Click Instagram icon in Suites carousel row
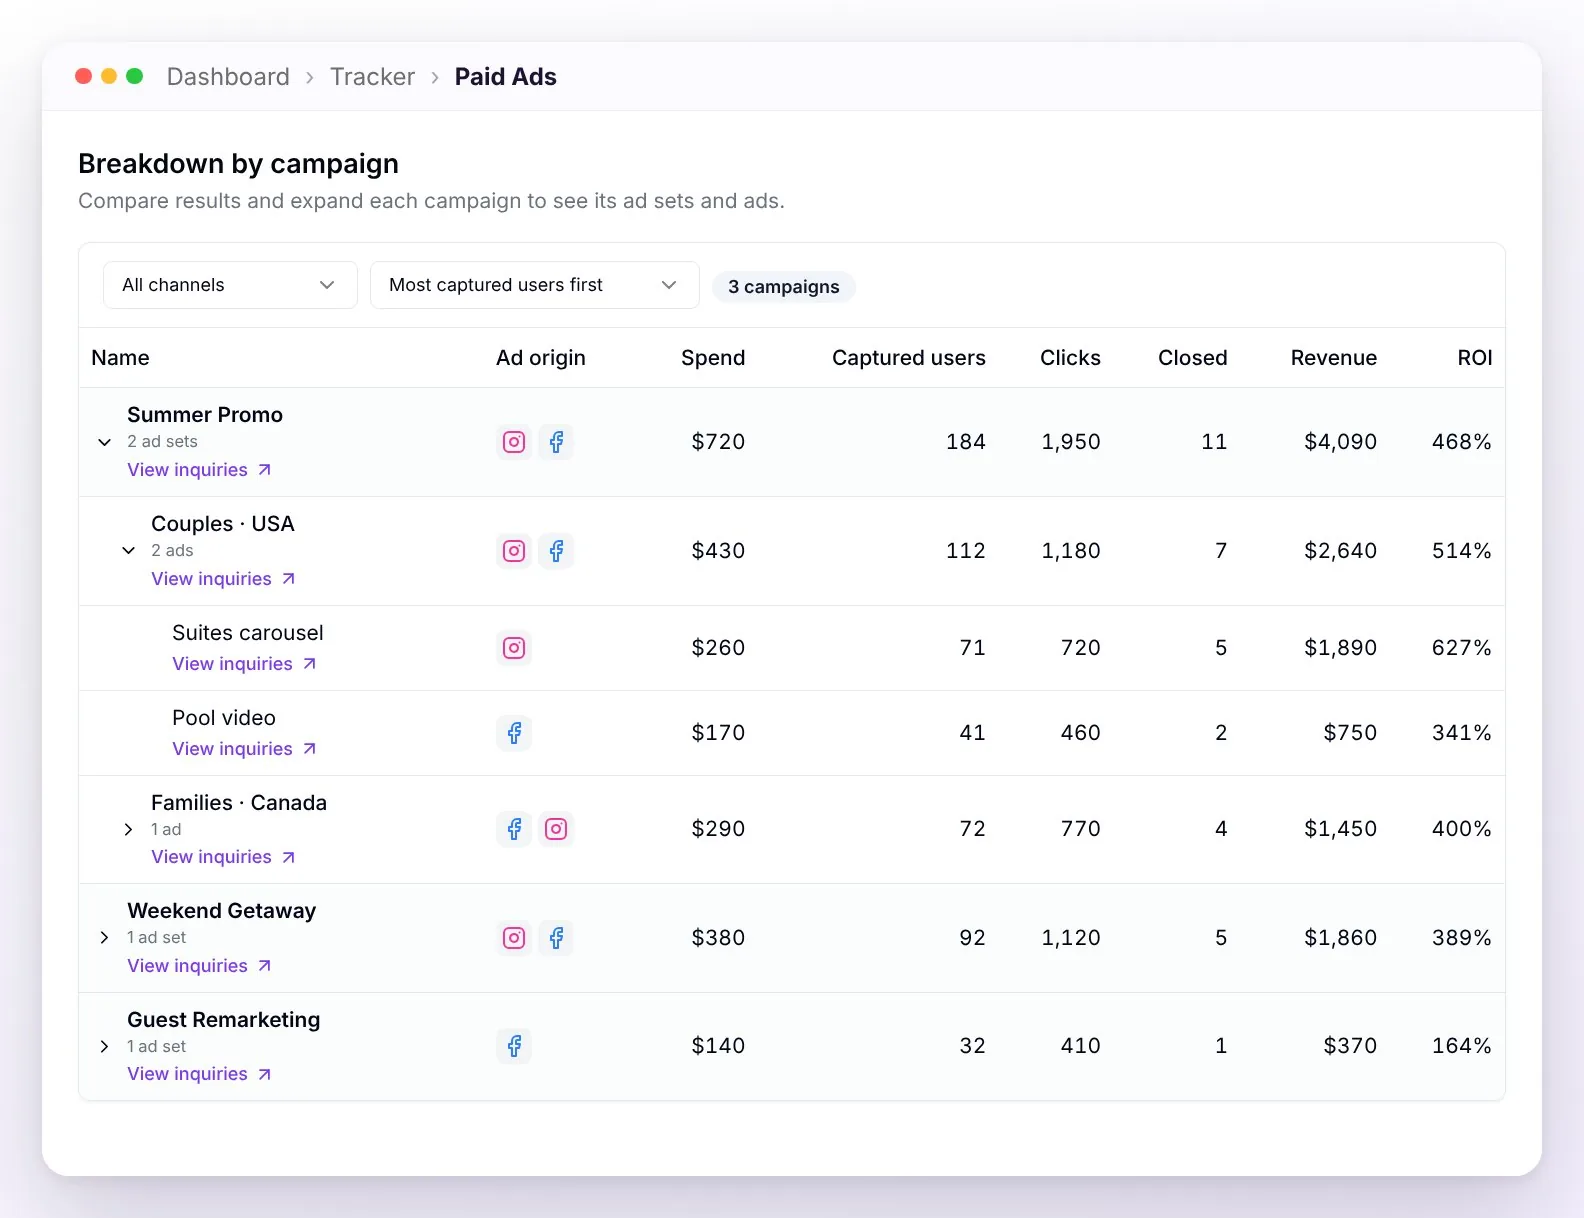This screenshot has width=1584, height=1218. tap(514, 648)
